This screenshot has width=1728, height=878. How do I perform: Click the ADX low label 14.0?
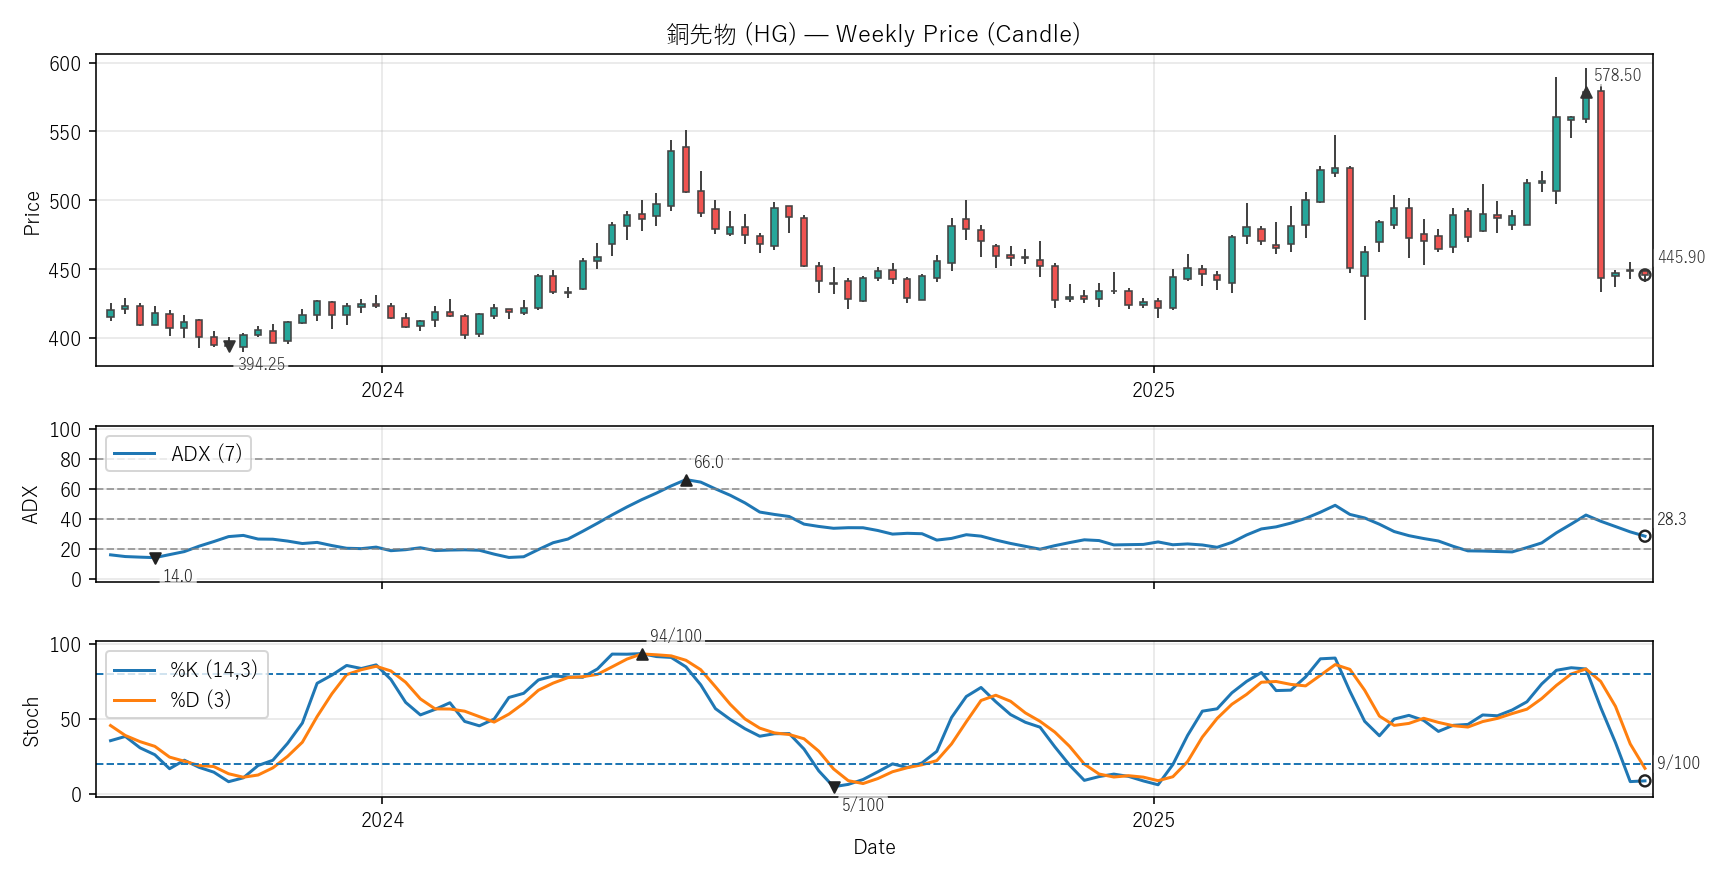click(x=178, y=576)
